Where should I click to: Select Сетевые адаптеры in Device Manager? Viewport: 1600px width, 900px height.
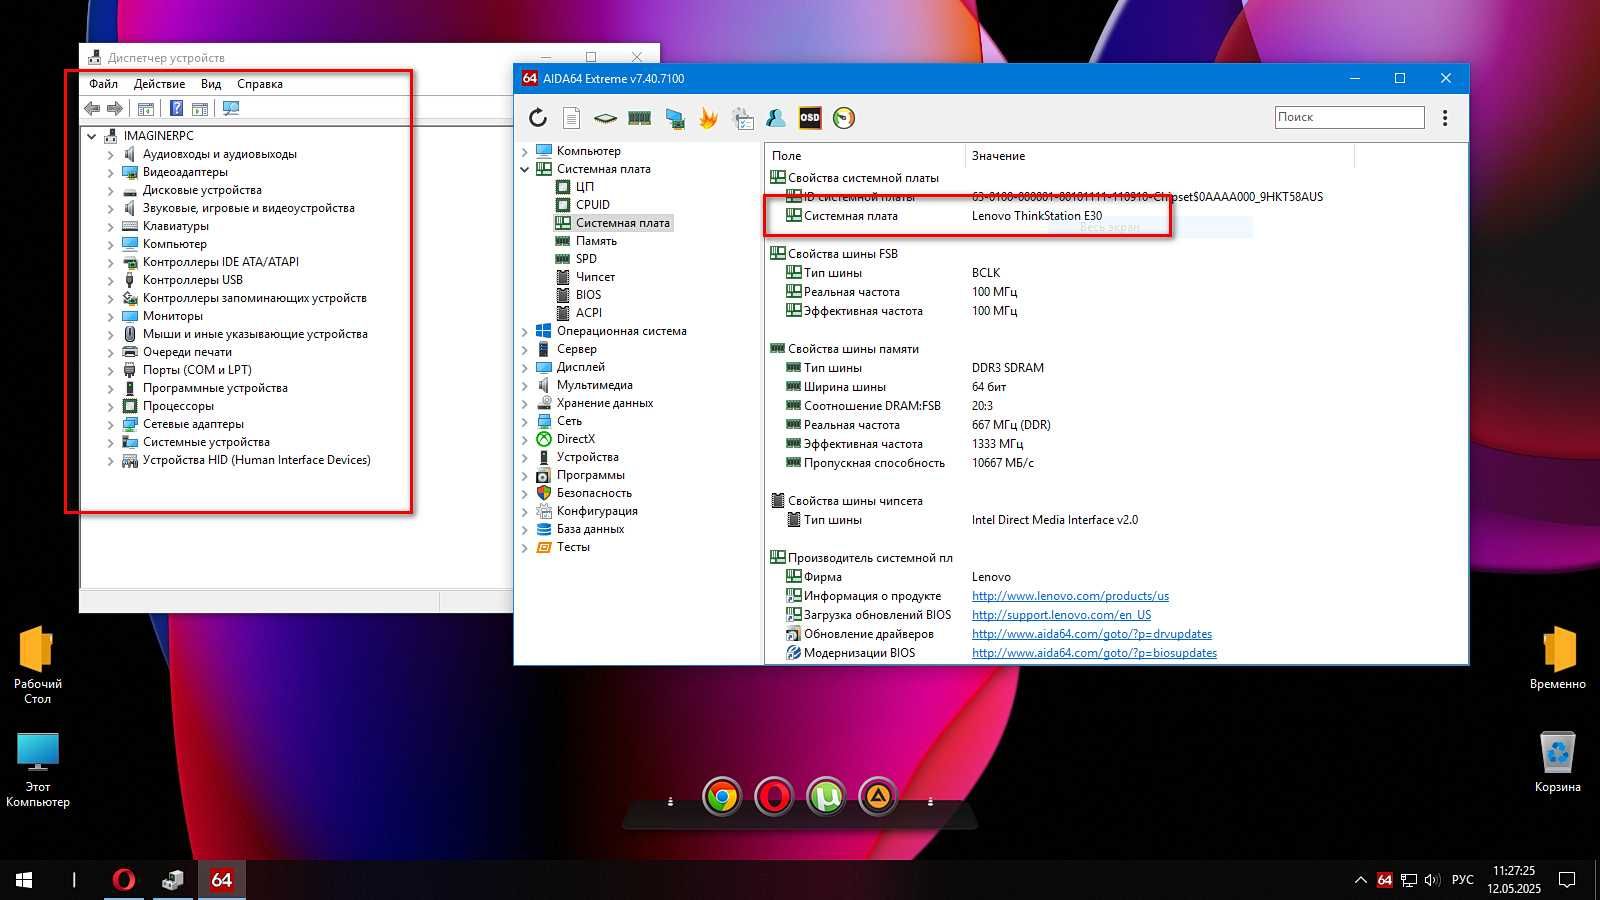193,424
